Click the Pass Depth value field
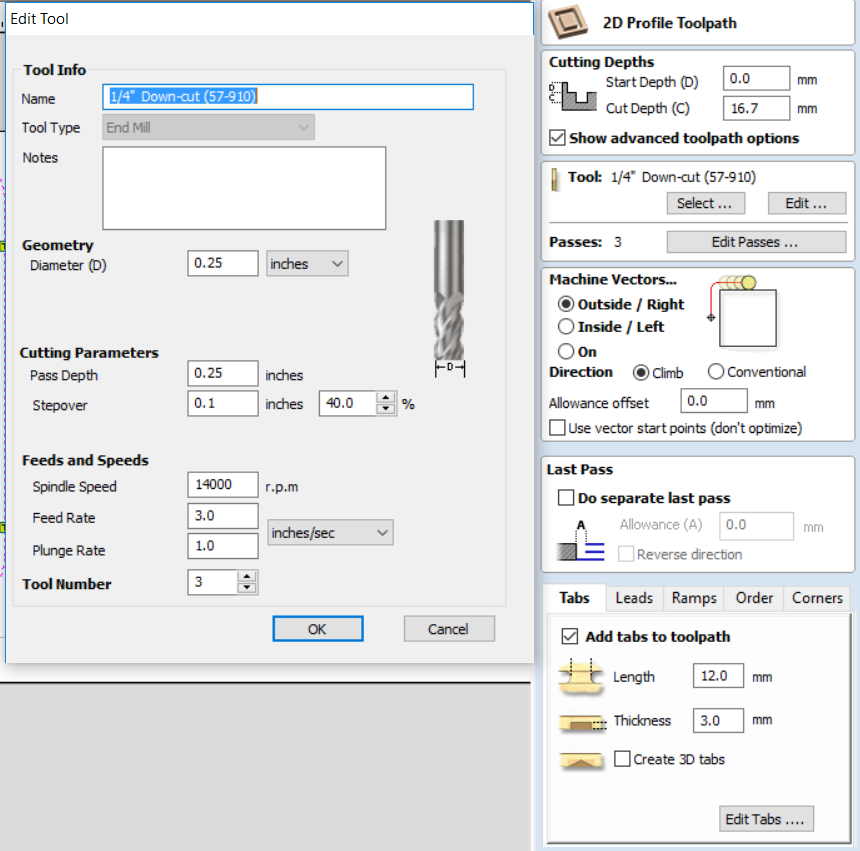Viewport: 860px width, 851px height. (x=223, y=373)
